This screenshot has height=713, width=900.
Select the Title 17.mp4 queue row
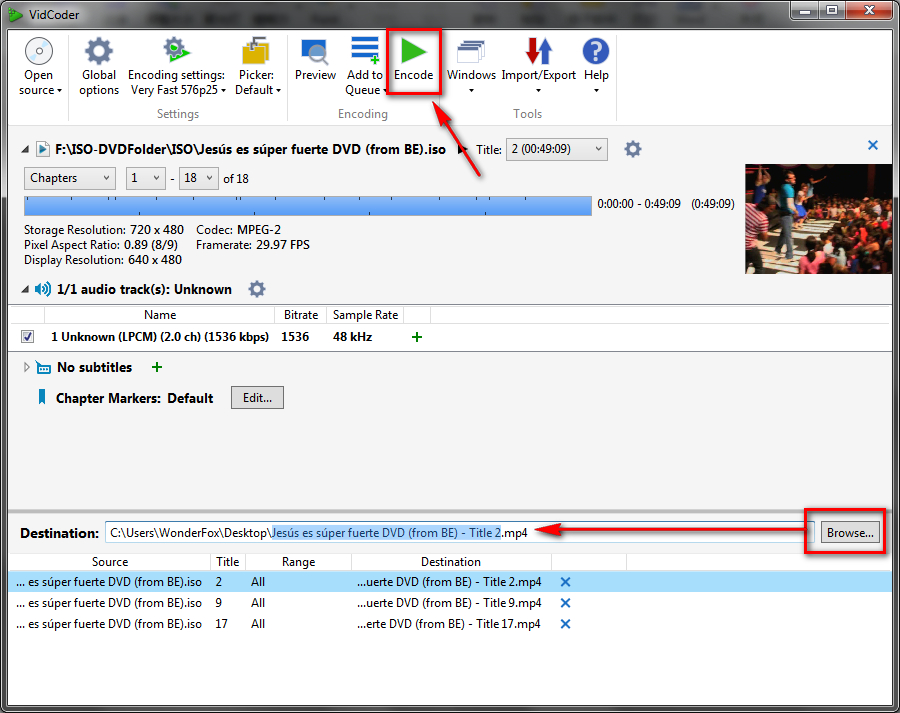[450, 623]
